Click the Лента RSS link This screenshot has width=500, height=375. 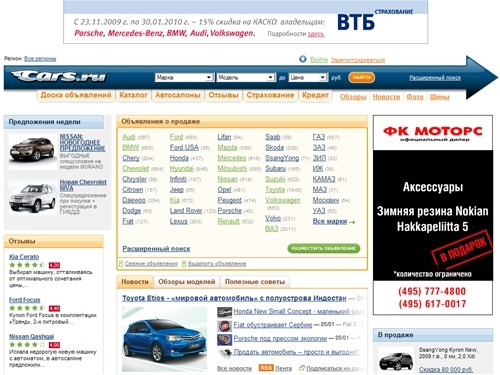click(x=284, y=368)
